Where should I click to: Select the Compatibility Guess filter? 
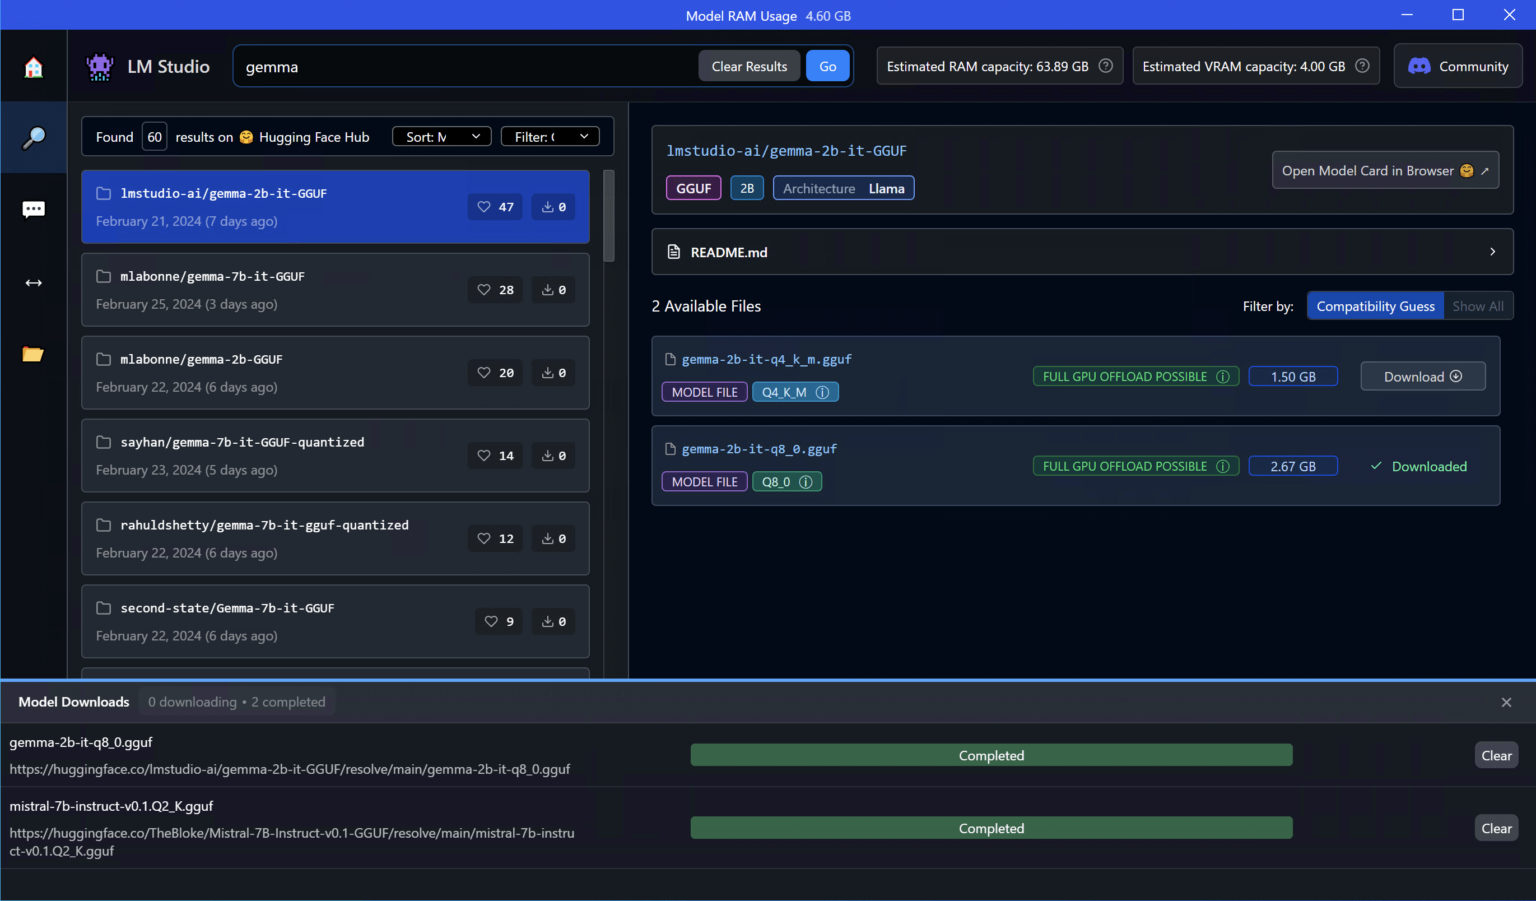(1375, 306)
